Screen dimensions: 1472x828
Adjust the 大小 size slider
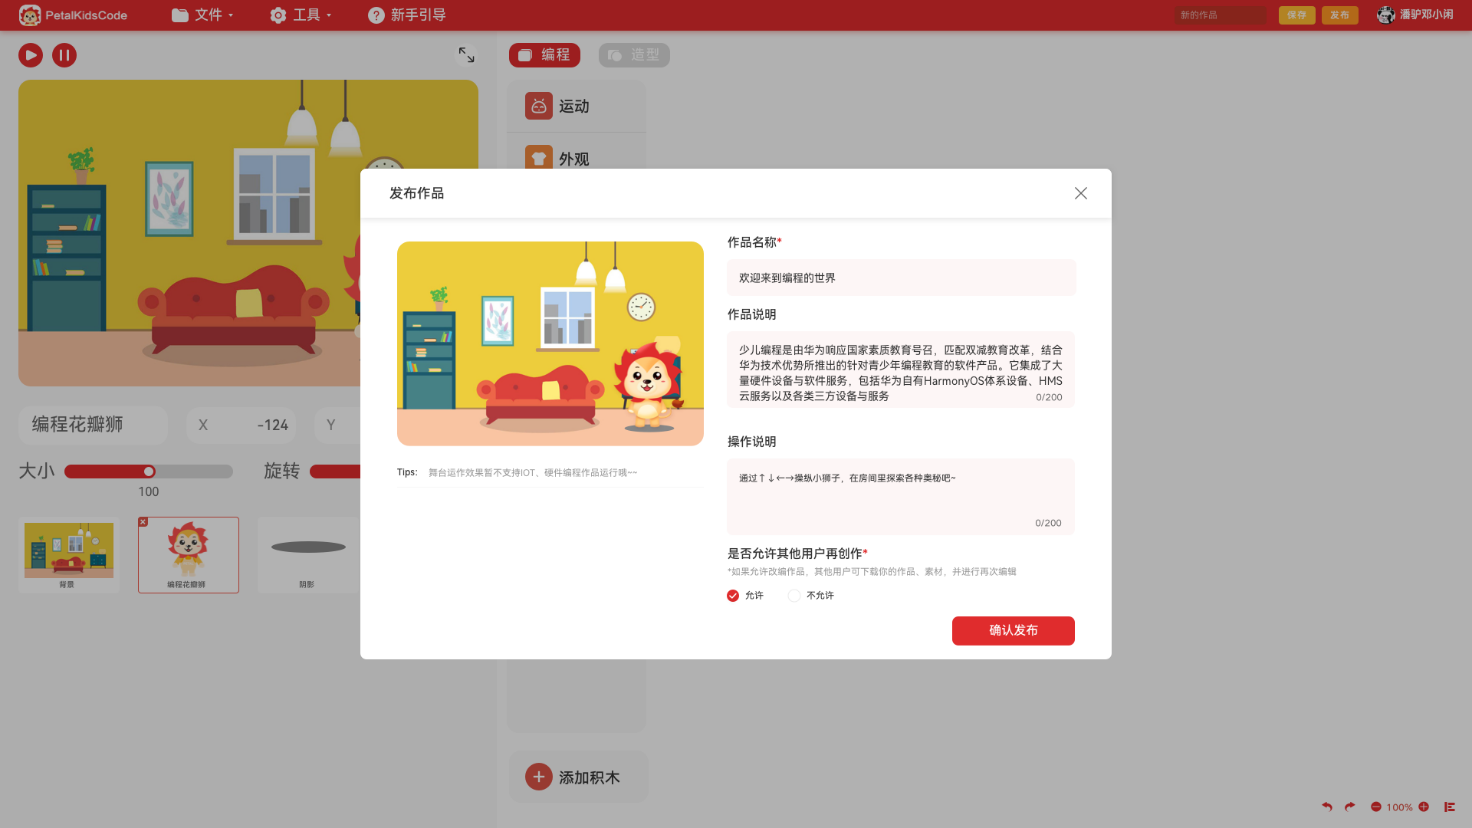148,471
